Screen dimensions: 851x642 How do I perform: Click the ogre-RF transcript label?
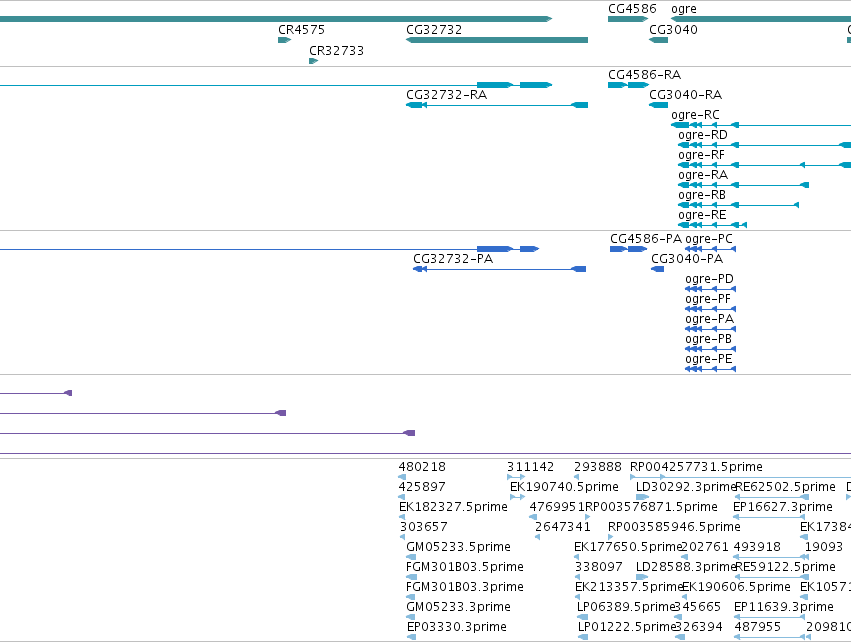point(701,155)
